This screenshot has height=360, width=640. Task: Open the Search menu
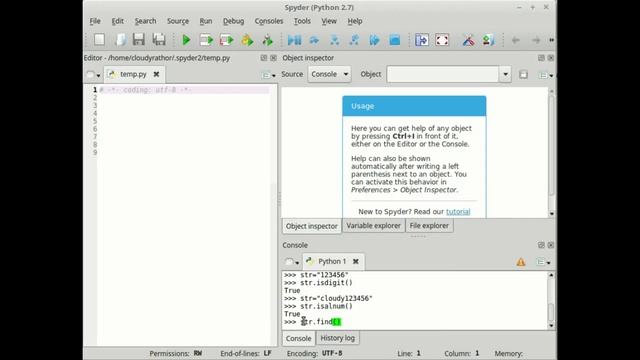click(145, 21)
